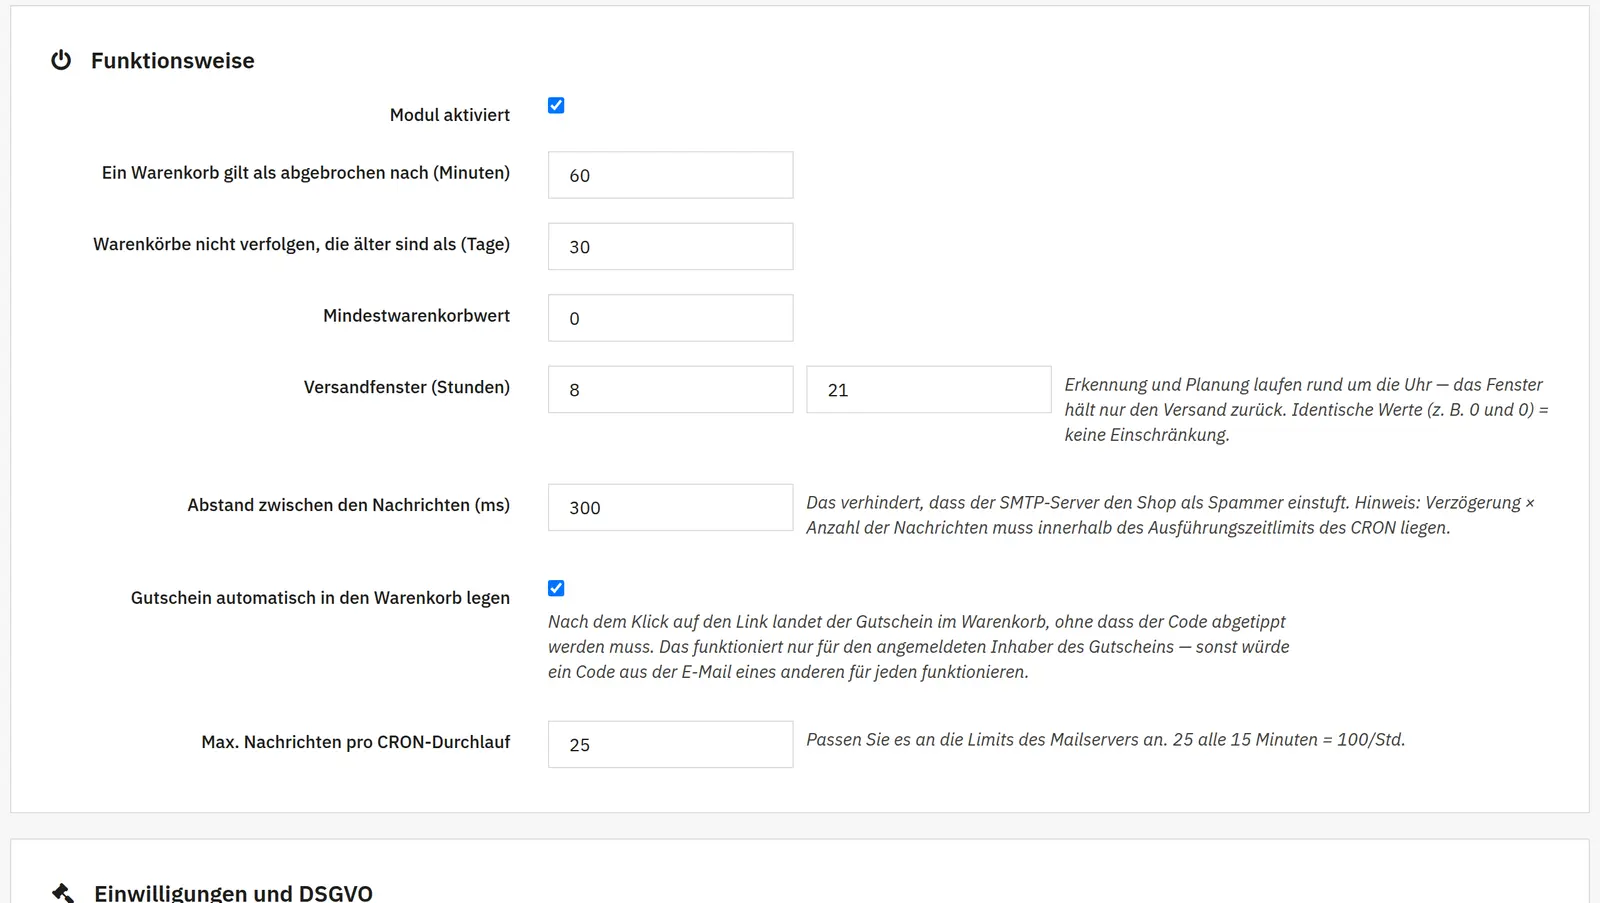Click the Funktionsweise section heading
The image size is (1600, 903).
pyautogui.click(x=173, y=61)
